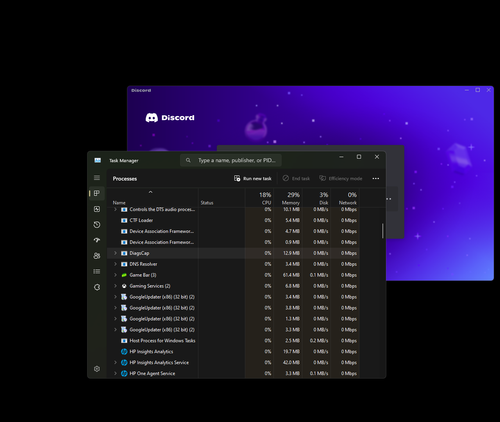500x422 pixels.
Task: Open the Task Manager hamburger navigation menu
Action: [x=97, y=178]
